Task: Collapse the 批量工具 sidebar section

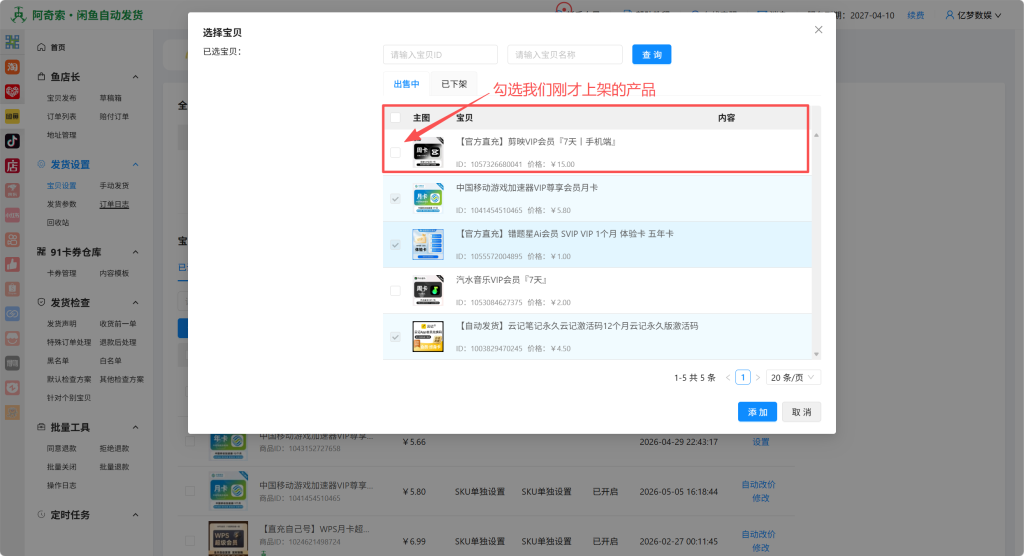Action: 135,427
